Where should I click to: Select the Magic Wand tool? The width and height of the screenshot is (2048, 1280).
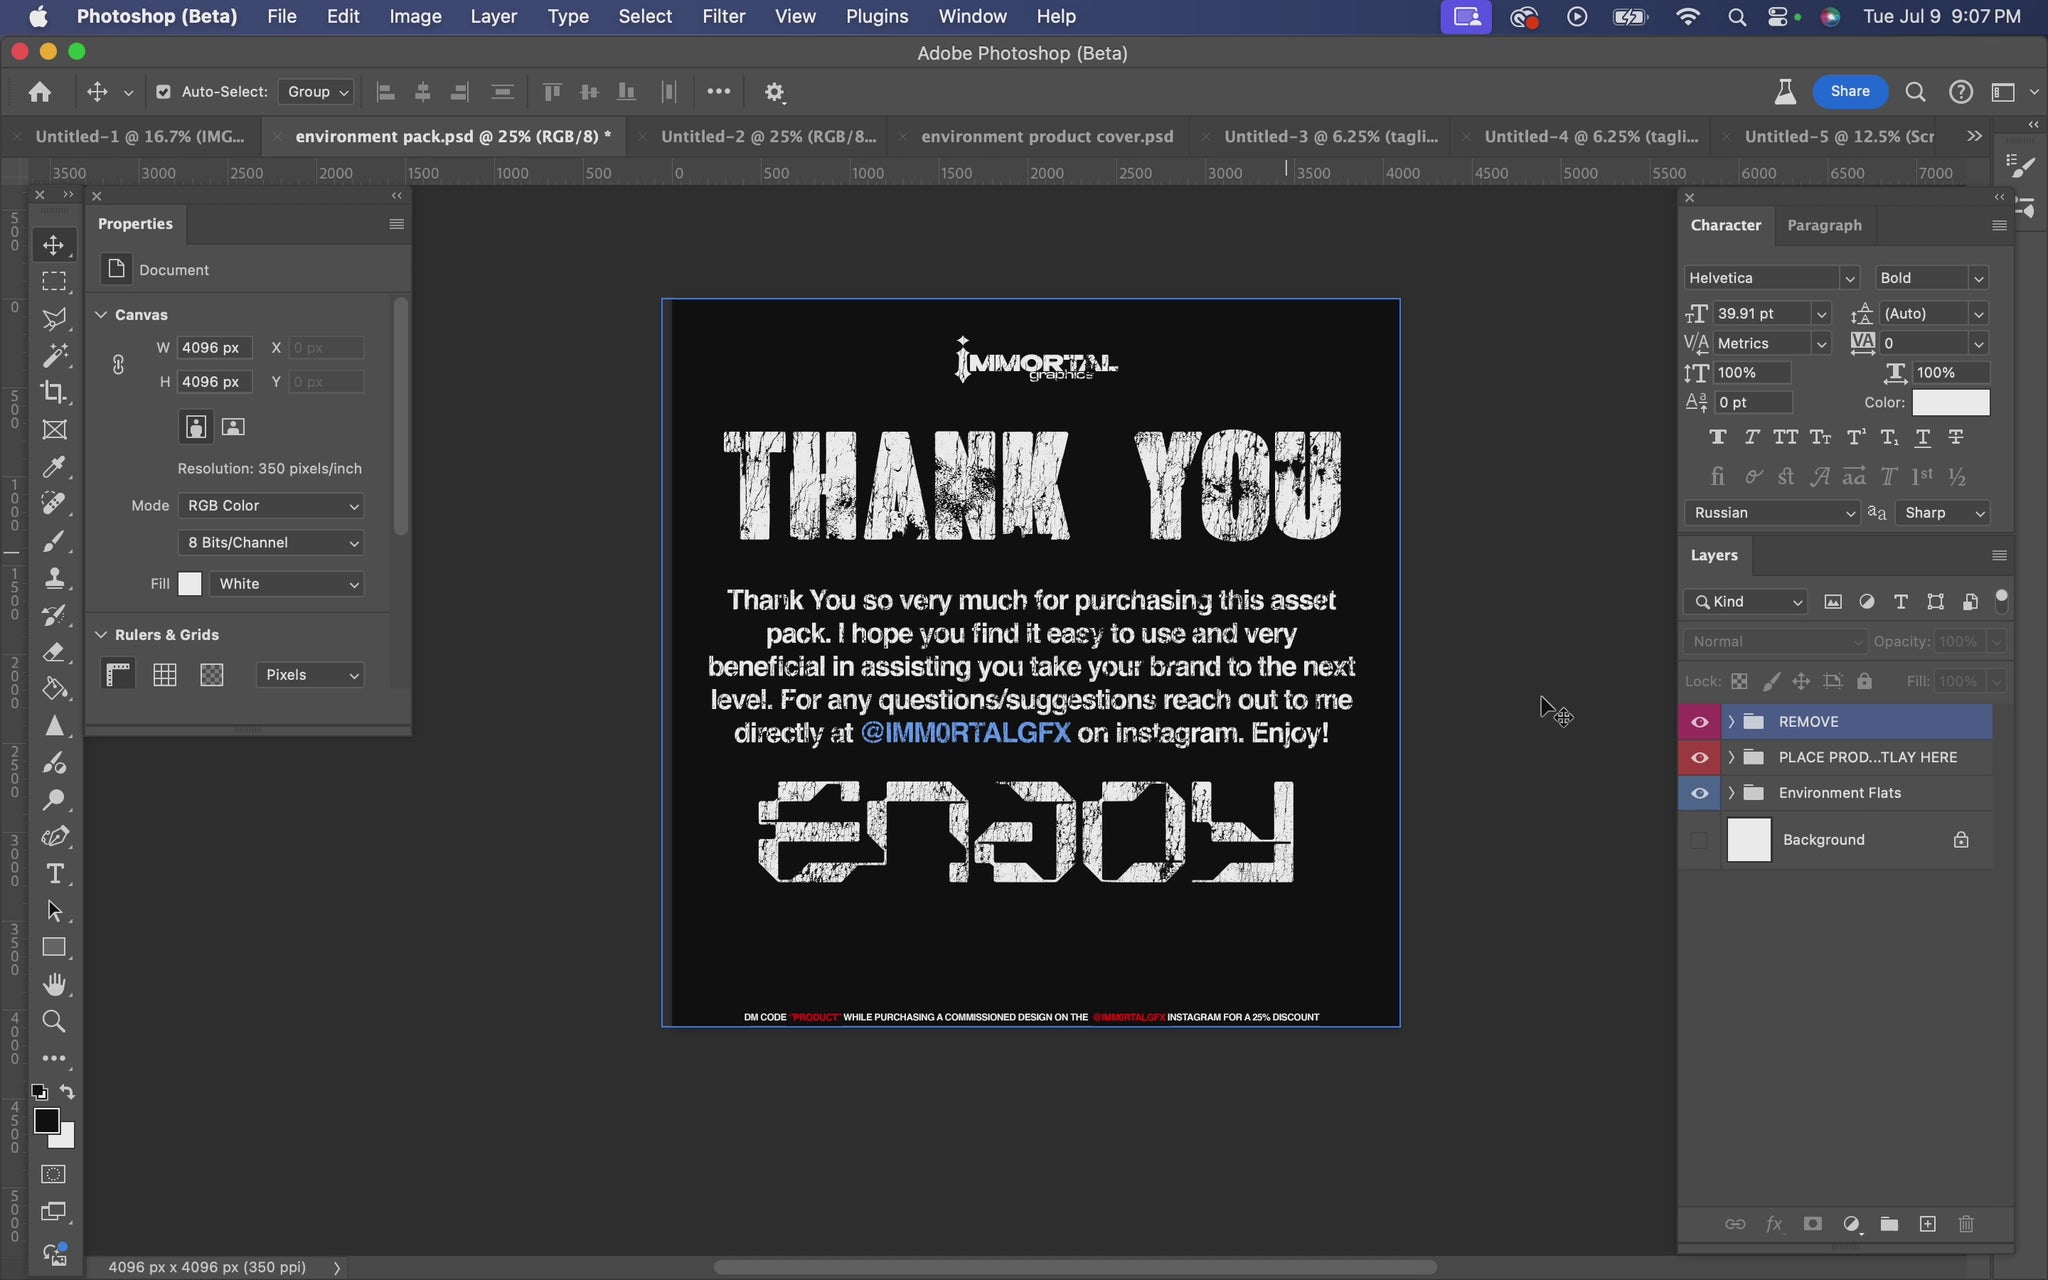pyautogui.click(x=54, y=356)
